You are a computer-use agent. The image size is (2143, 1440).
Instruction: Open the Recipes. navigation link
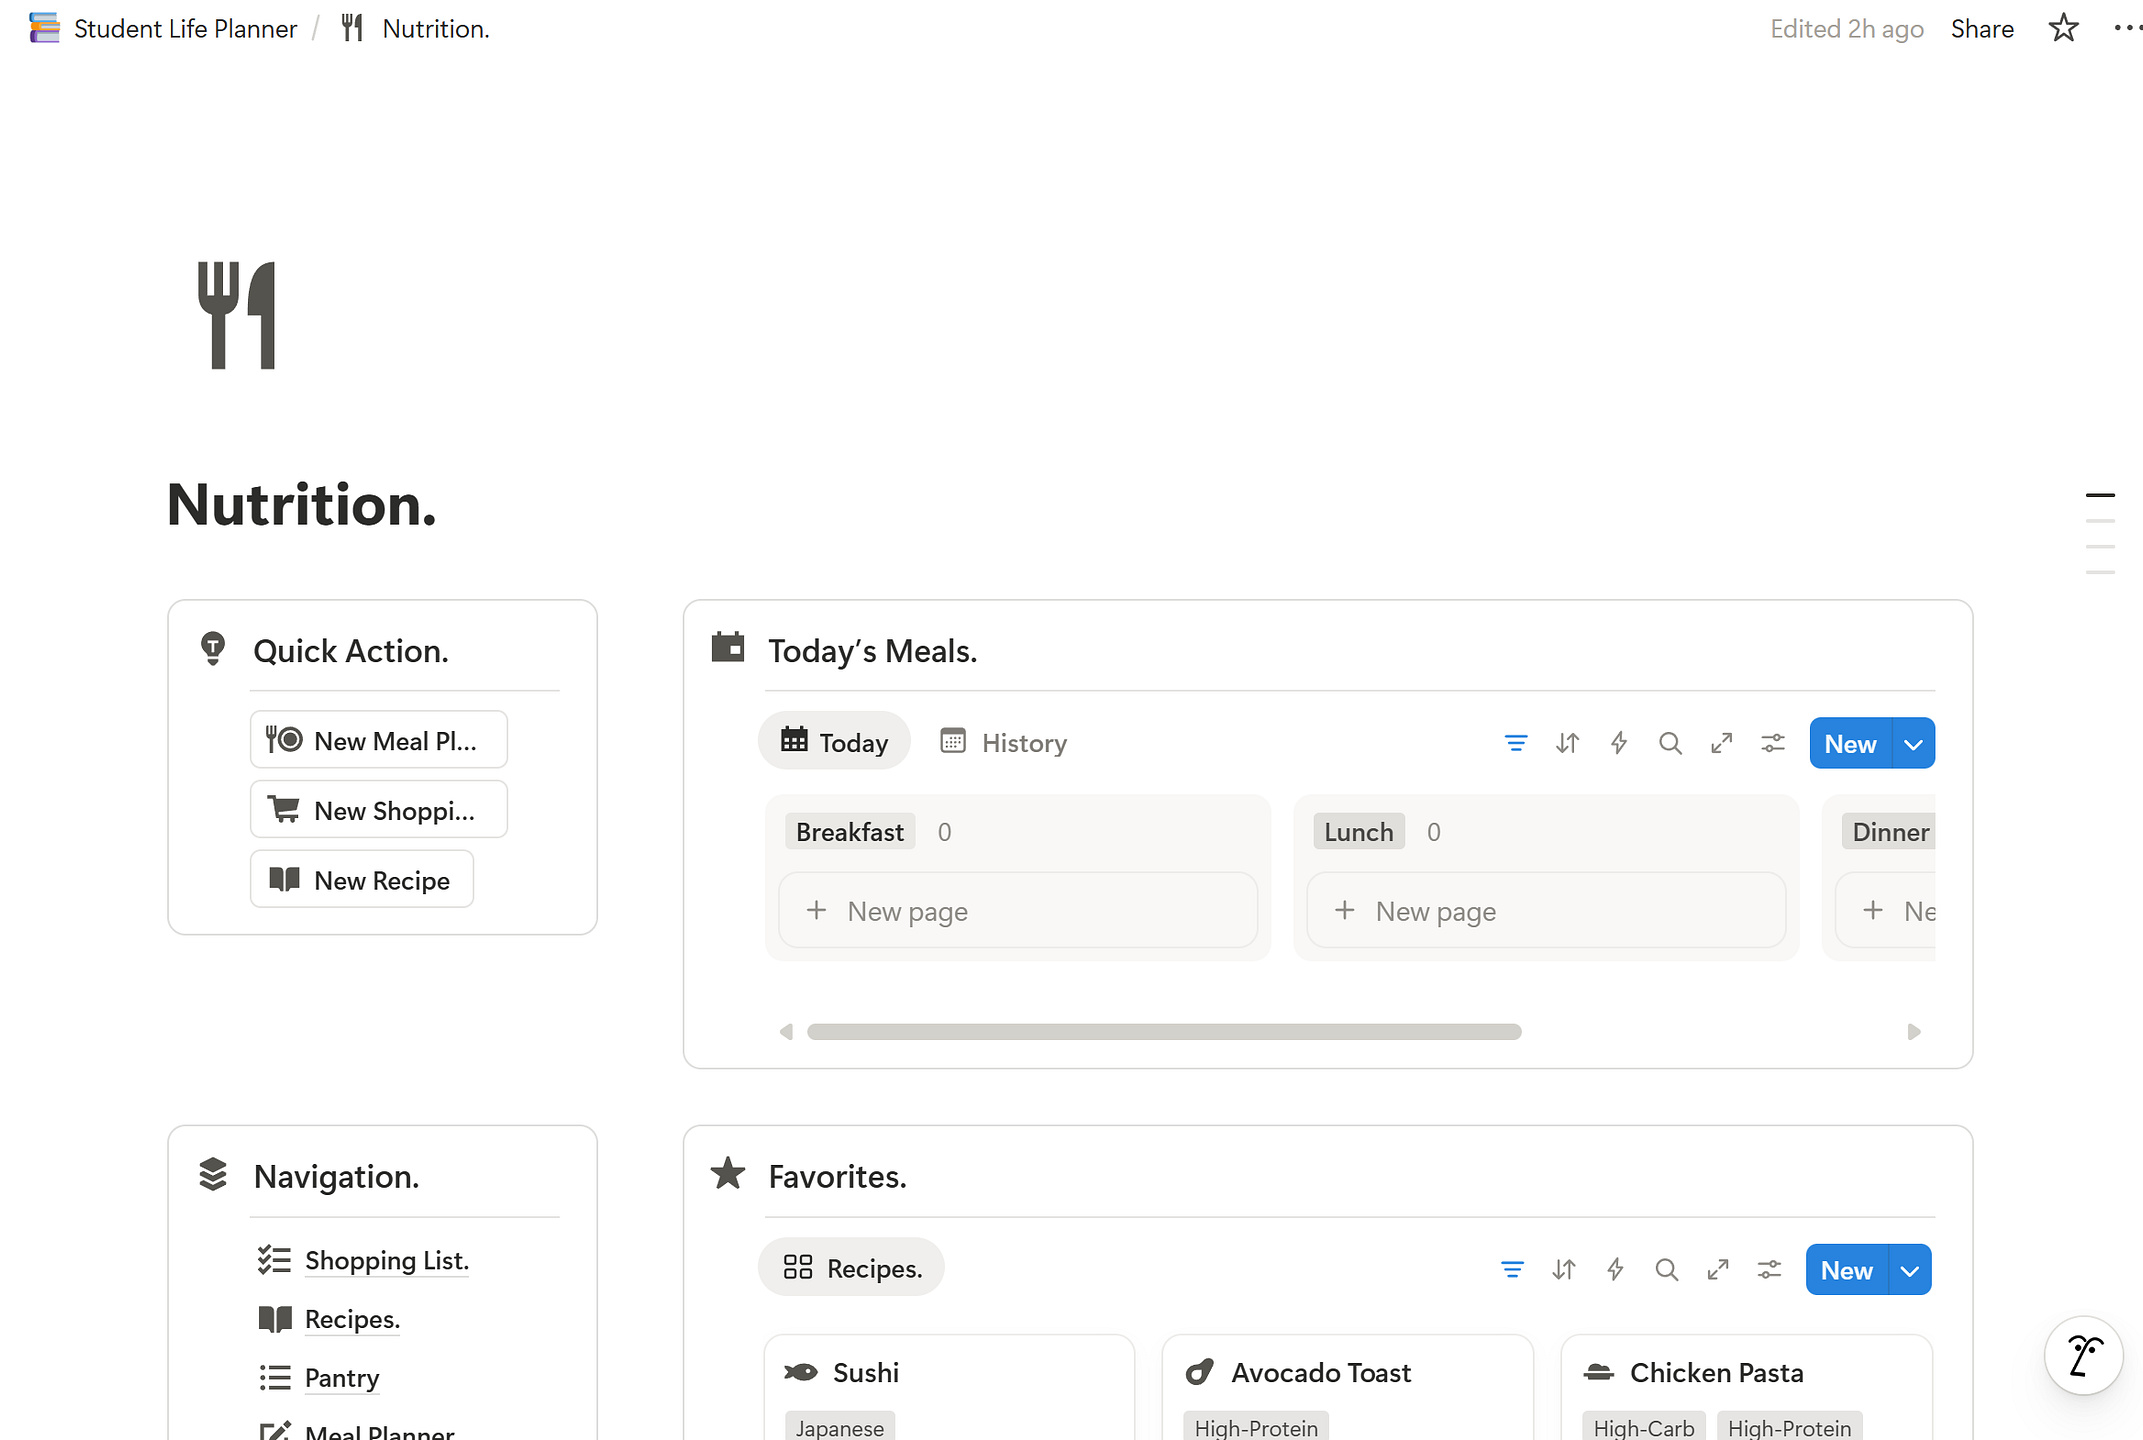pos(352,1319)
